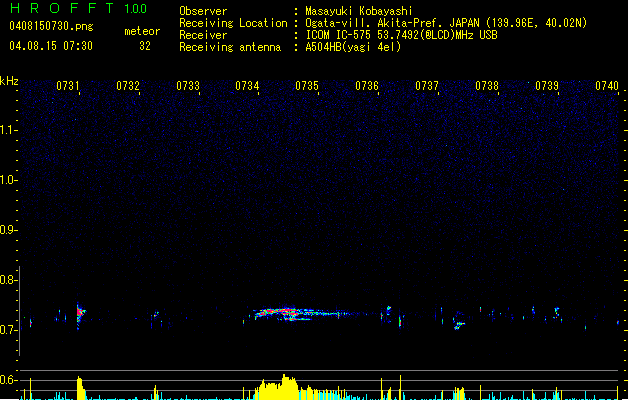Click the HROFFT 1.0.0 title text
The width and height of the screenshot is (629, 400).
[x=78, y=8]
